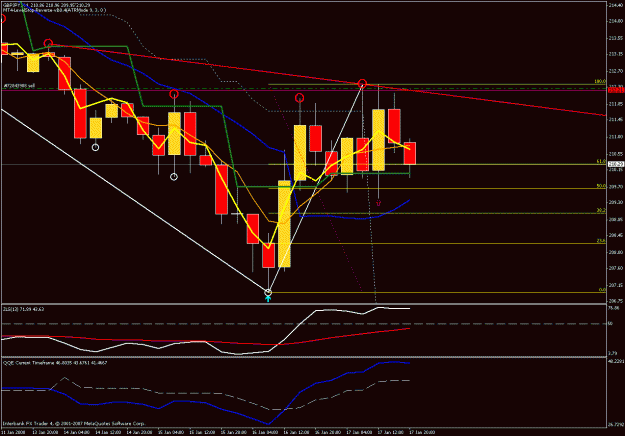Click the 15 Jan 12:00 time label
This screenshot has width=625, height=436.
[x=202, y=432]
